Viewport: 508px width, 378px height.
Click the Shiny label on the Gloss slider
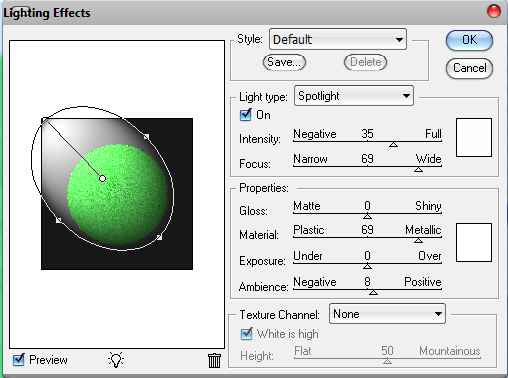pos(428,206)
